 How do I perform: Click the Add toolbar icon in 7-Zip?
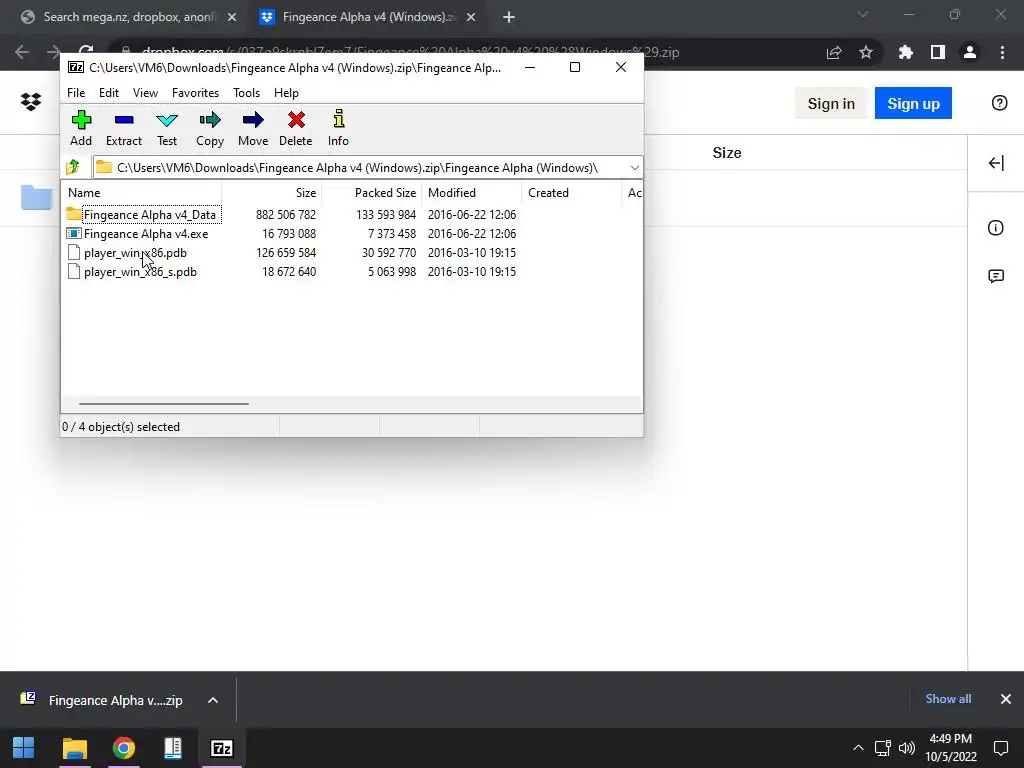(x=81, y=120)
